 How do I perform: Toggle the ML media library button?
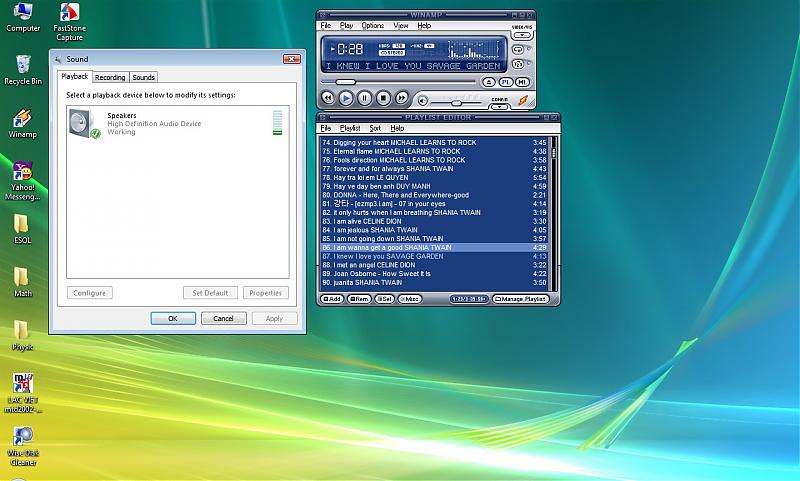point(522,82)
